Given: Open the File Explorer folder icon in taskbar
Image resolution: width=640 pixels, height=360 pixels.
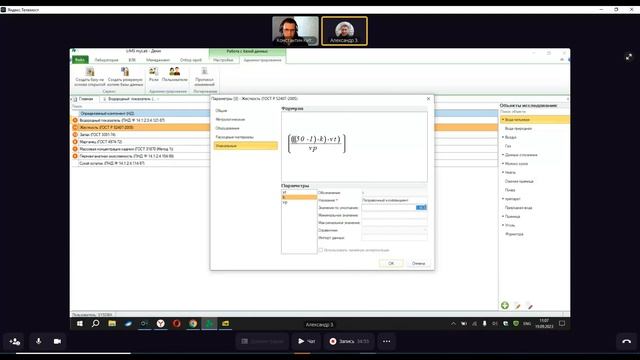Looking at the screenshot, I should pyautogui.click(x=112, y=324).
